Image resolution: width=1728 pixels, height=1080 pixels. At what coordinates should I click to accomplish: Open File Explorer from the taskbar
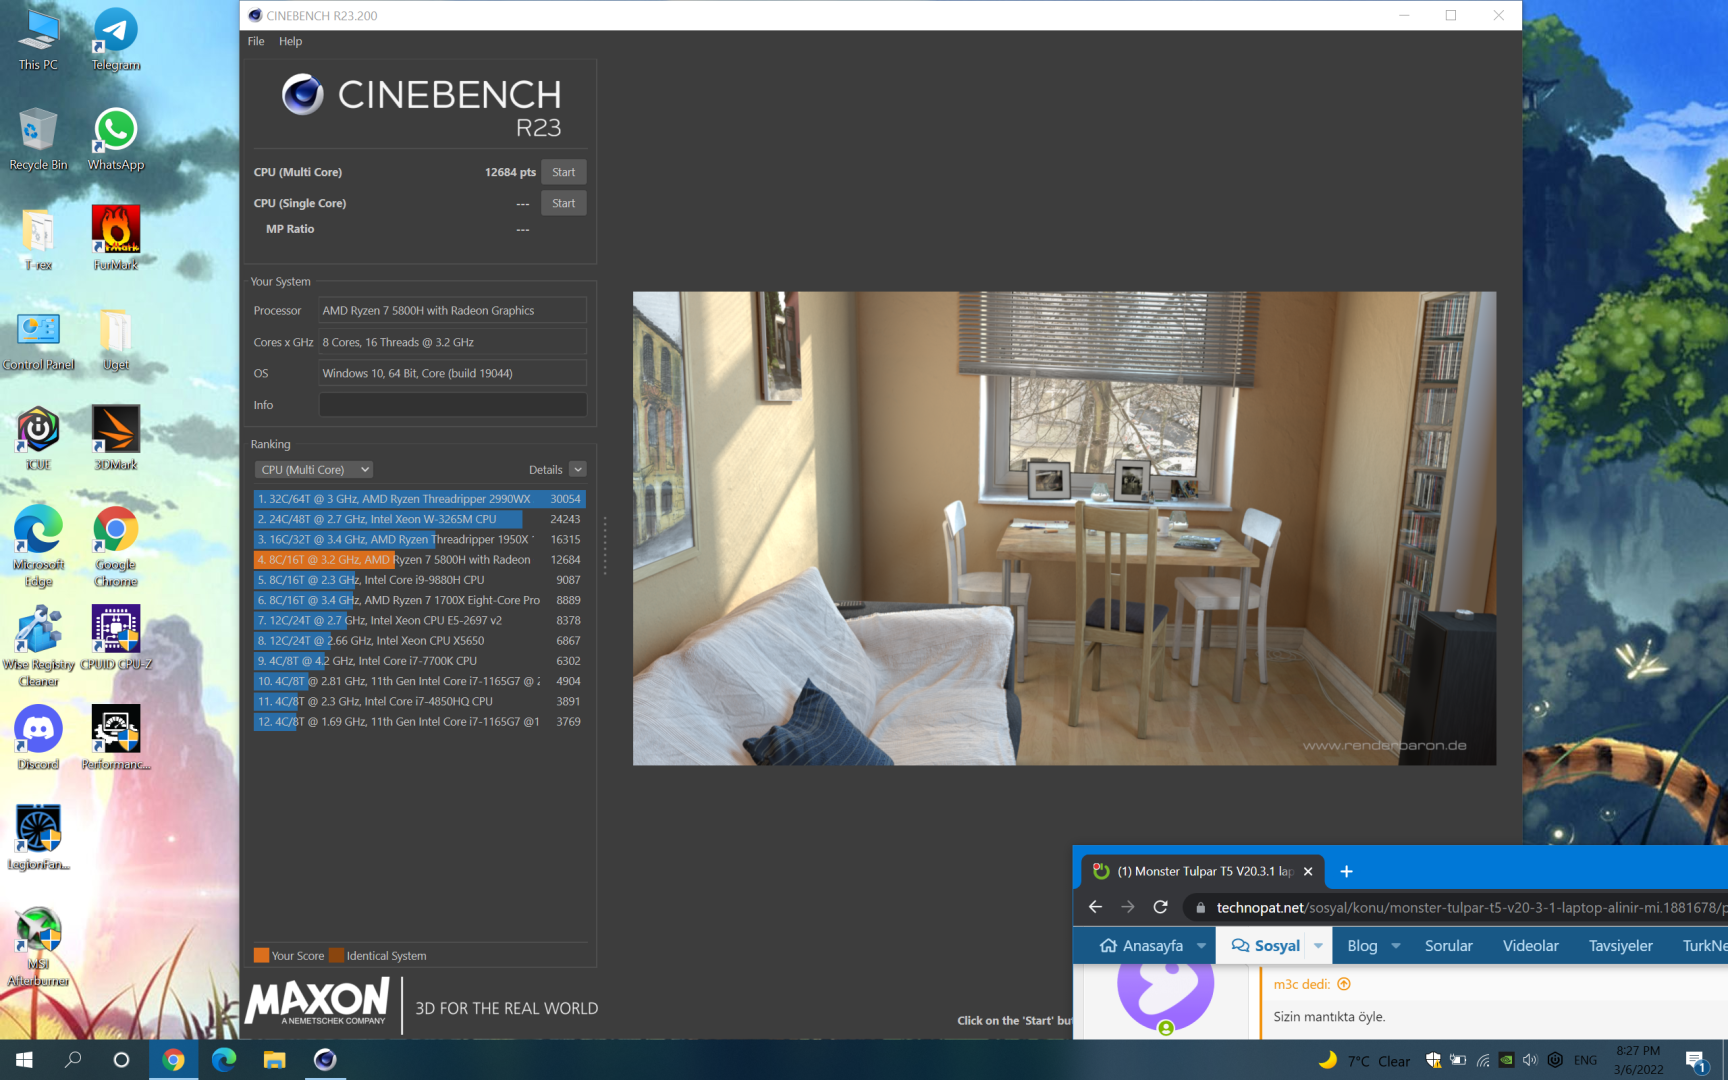click(x=274, y=1060)
